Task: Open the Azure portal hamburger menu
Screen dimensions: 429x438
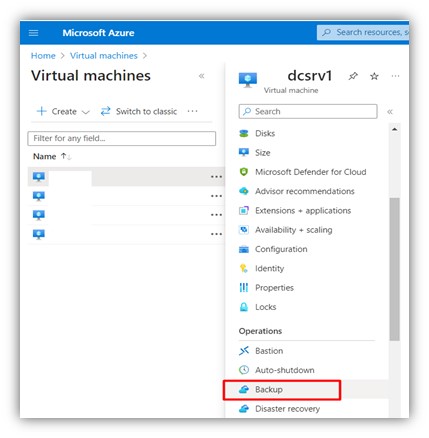Action: pyautogui.click(x=33, y=33)
